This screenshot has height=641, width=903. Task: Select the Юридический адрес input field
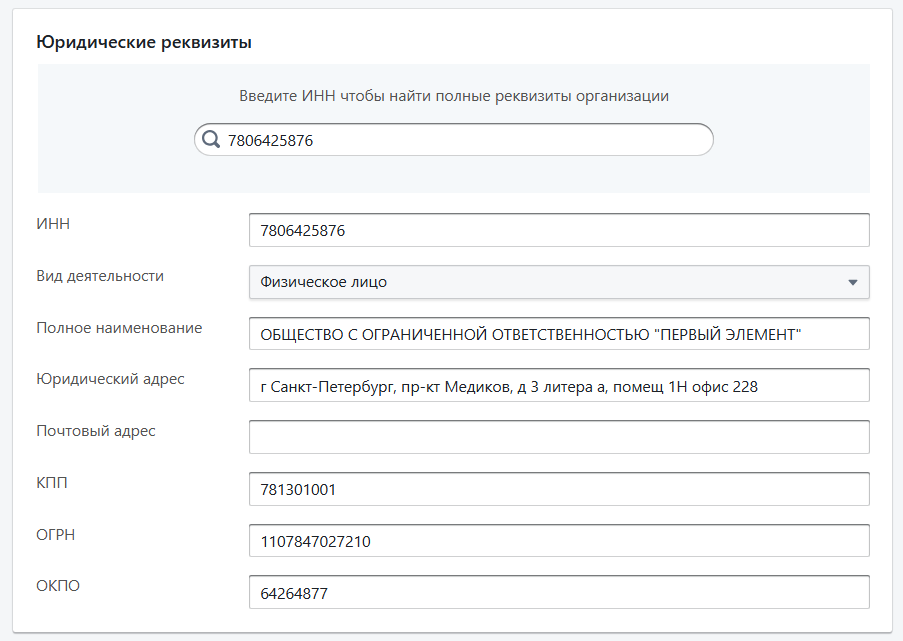[x=558, y=385]
